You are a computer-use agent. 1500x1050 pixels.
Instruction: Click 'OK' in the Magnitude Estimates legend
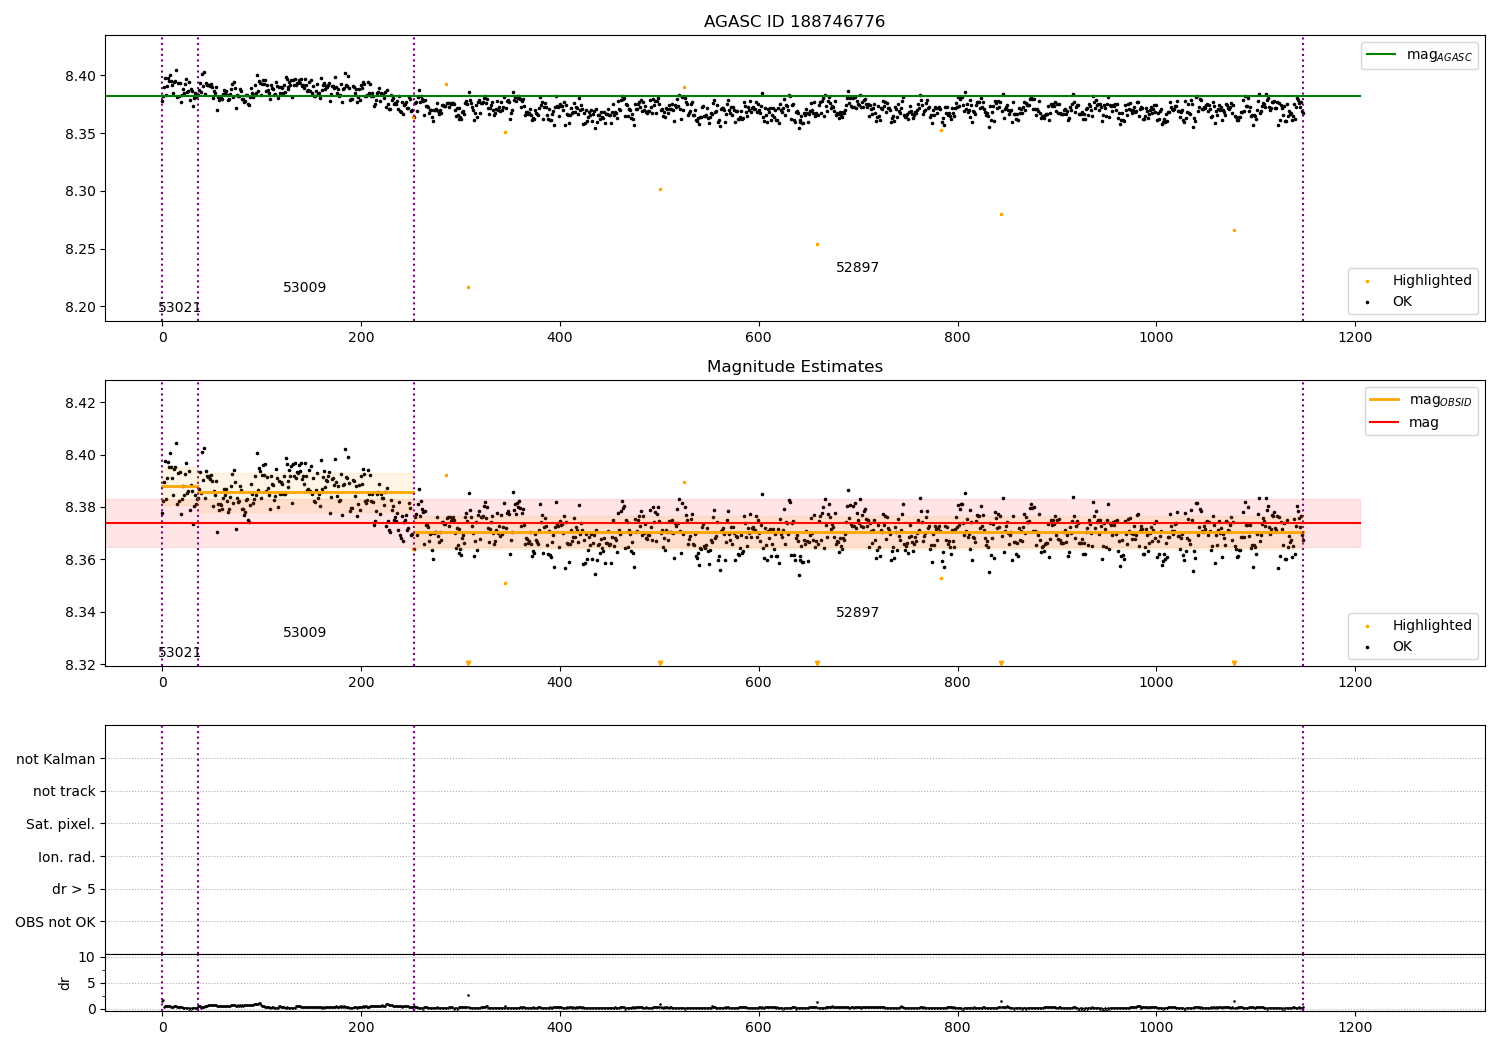coord(1390,647)
